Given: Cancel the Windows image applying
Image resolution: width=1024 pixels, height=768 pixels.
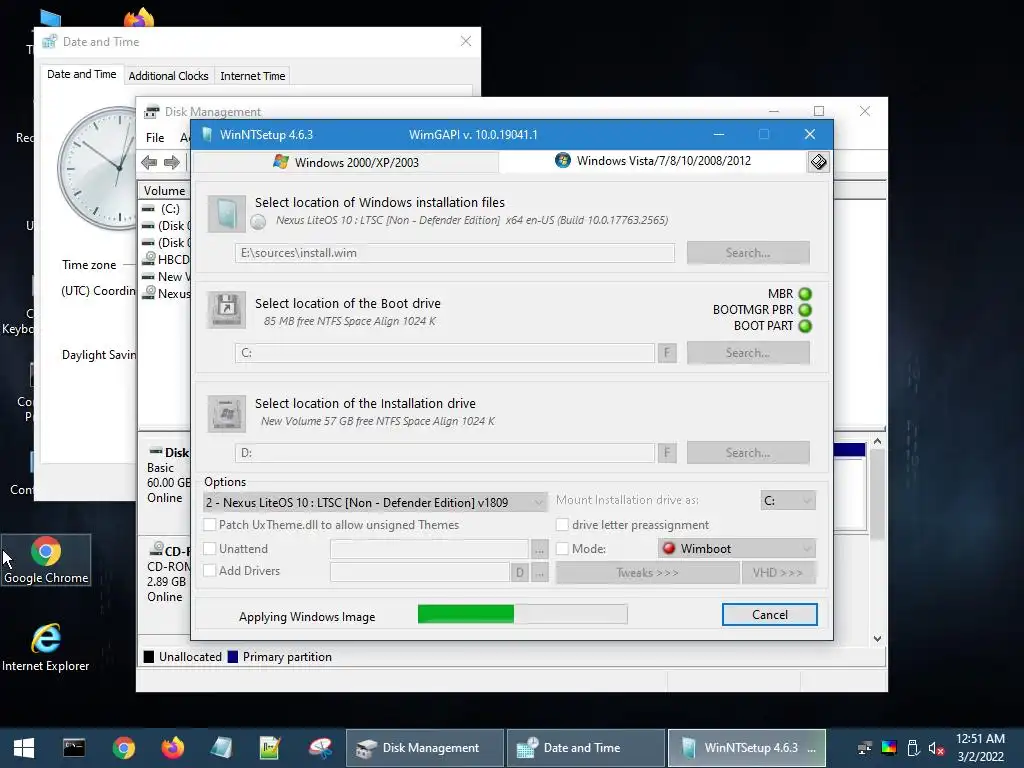Looking at the screenshot, I should 769,615.
